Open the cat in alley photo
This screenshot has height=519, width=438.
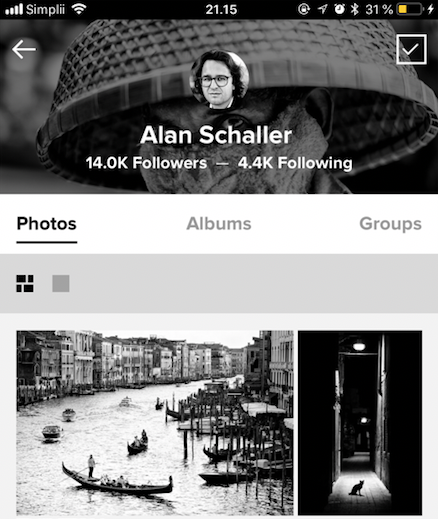[x=360, y=423]
